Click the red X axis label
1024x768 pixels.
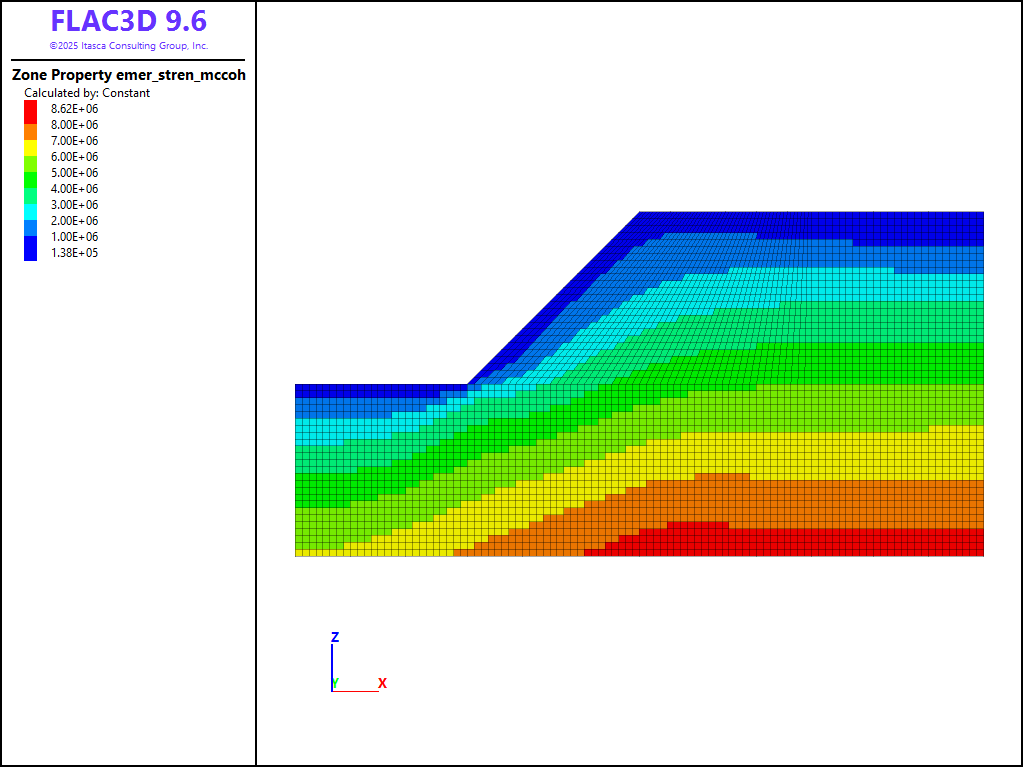(x=382, y=683)
